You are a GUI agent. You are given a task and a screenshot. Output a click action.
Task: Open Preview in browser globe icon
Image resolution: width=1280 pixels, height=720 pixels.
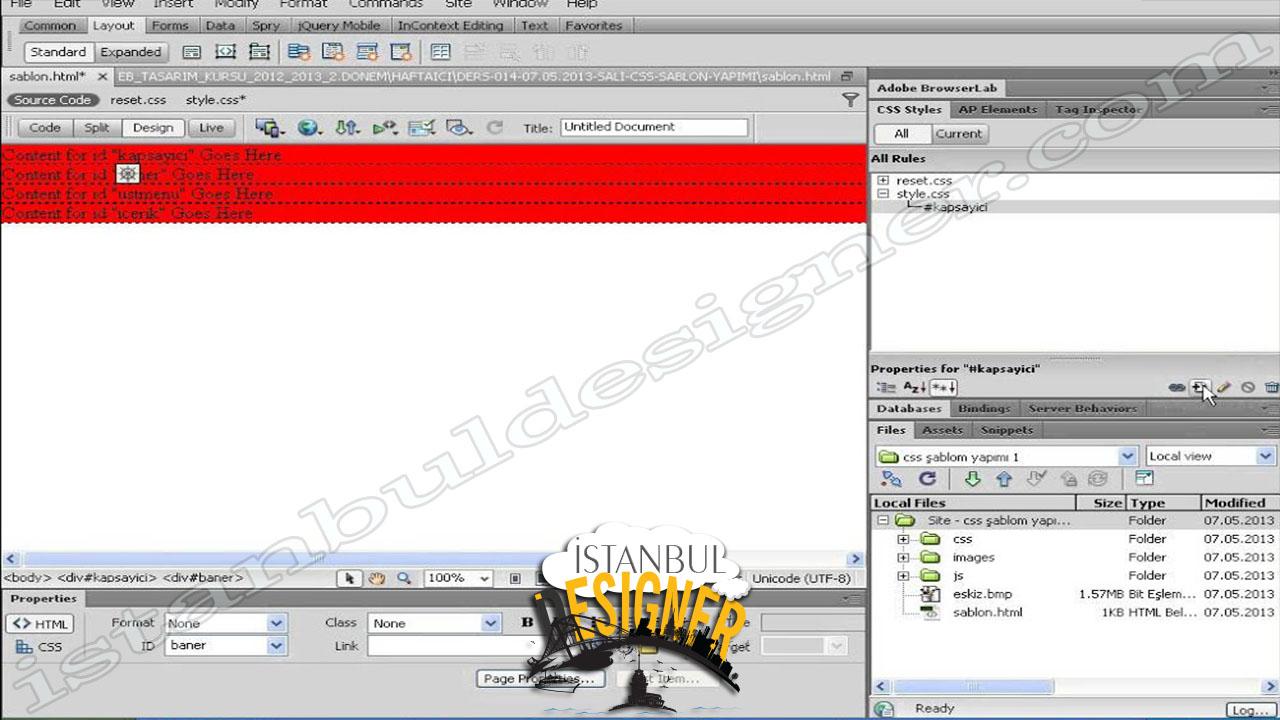click(x=309, y=127)
